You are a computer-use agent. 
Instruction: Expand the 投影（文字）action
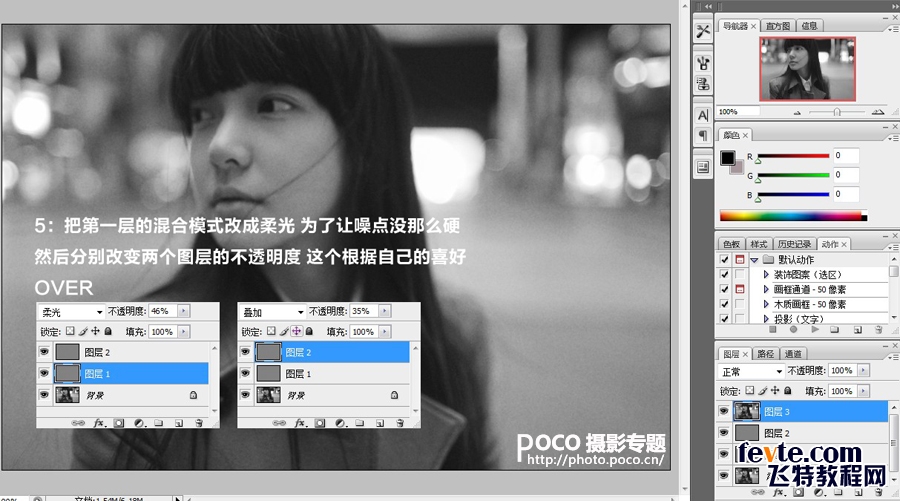pyautogui.click(x=766, y=319)
